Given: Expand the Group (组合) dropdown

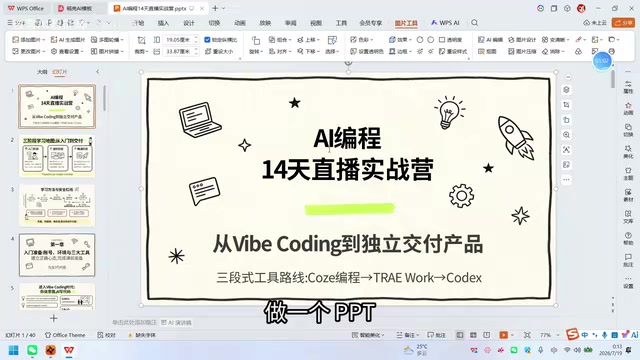Looking at the screenshot, I should (x=290, y=40).
